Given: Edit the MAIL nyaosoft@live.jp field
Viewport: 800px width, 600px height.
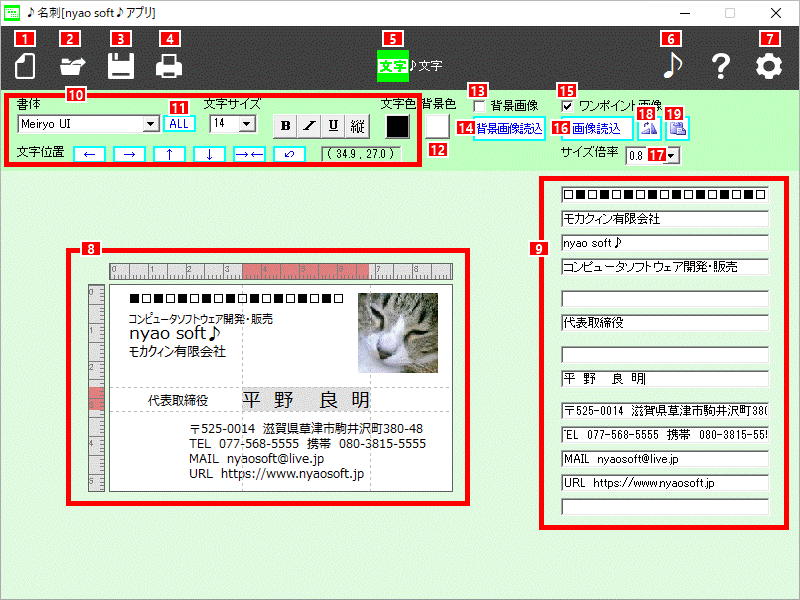Looking at the screenshot, I should [x=665, y=459].
